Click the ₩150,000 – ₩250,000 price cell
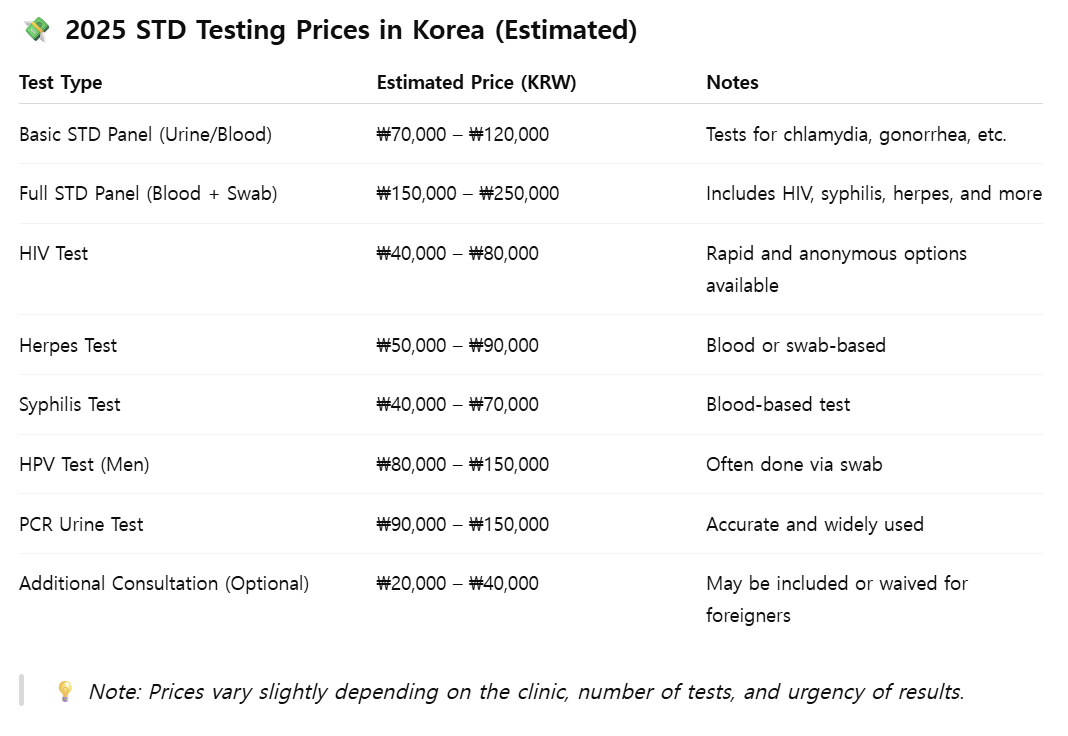The image size is (1068, 736). click(x=468, y=193)
